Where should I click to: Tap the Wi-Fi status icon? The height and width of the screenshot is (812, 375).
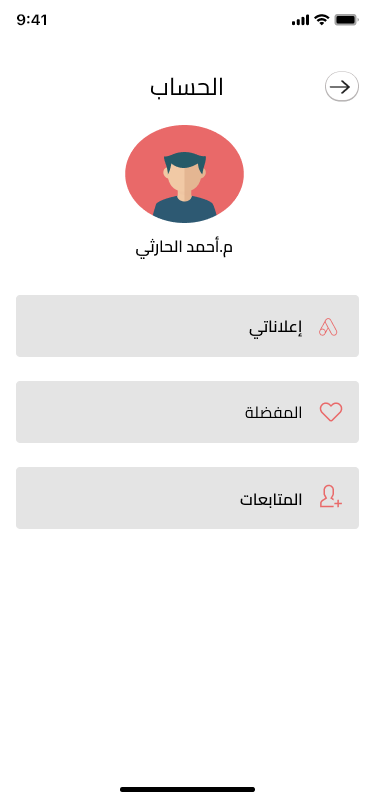[322, 20]
